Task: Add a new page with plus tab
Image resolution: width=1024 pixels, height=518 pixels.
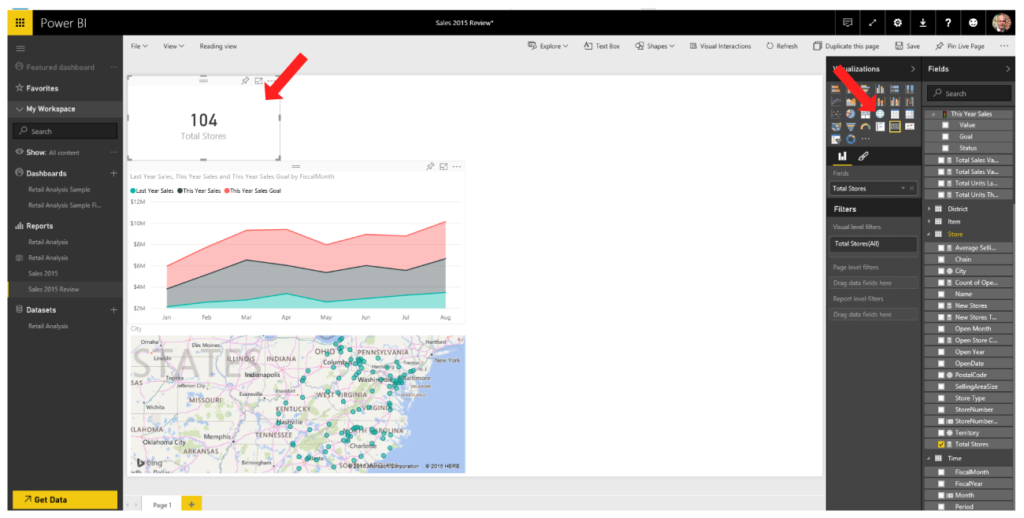Action: (191, 504)
